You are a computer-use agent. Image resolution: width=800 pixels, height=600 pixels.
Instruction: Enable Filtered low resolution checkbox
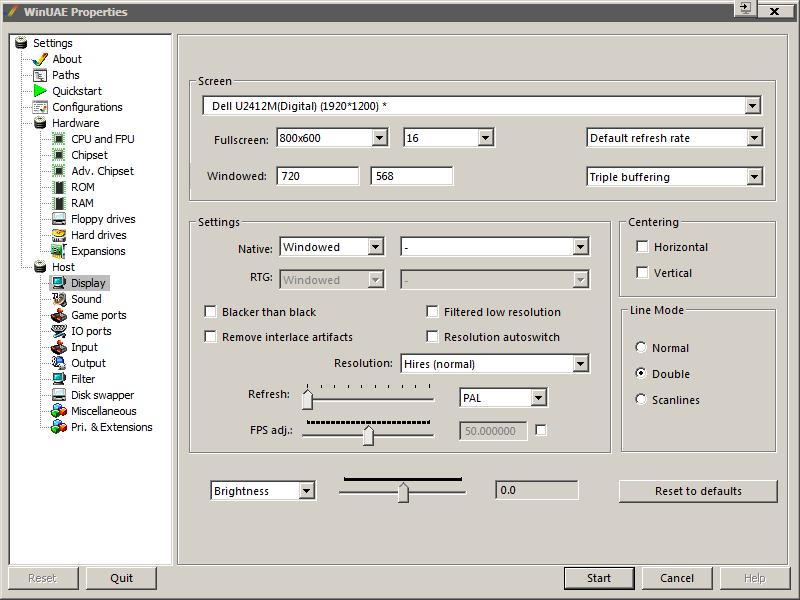[432, 312]
